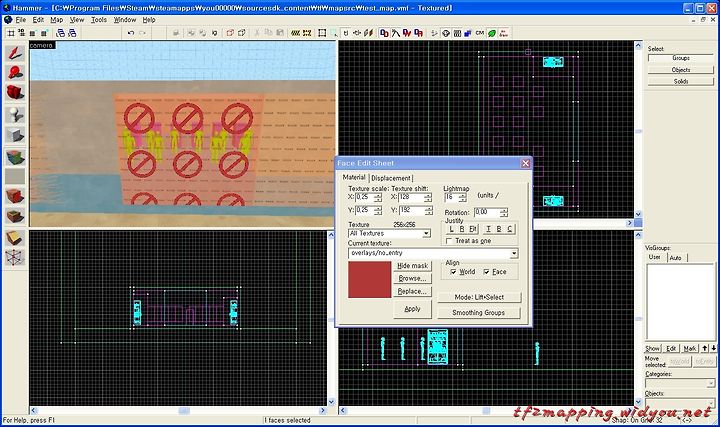Click the Mark VisGroups button
Screen dimensions: 720x427
point(689,348)
